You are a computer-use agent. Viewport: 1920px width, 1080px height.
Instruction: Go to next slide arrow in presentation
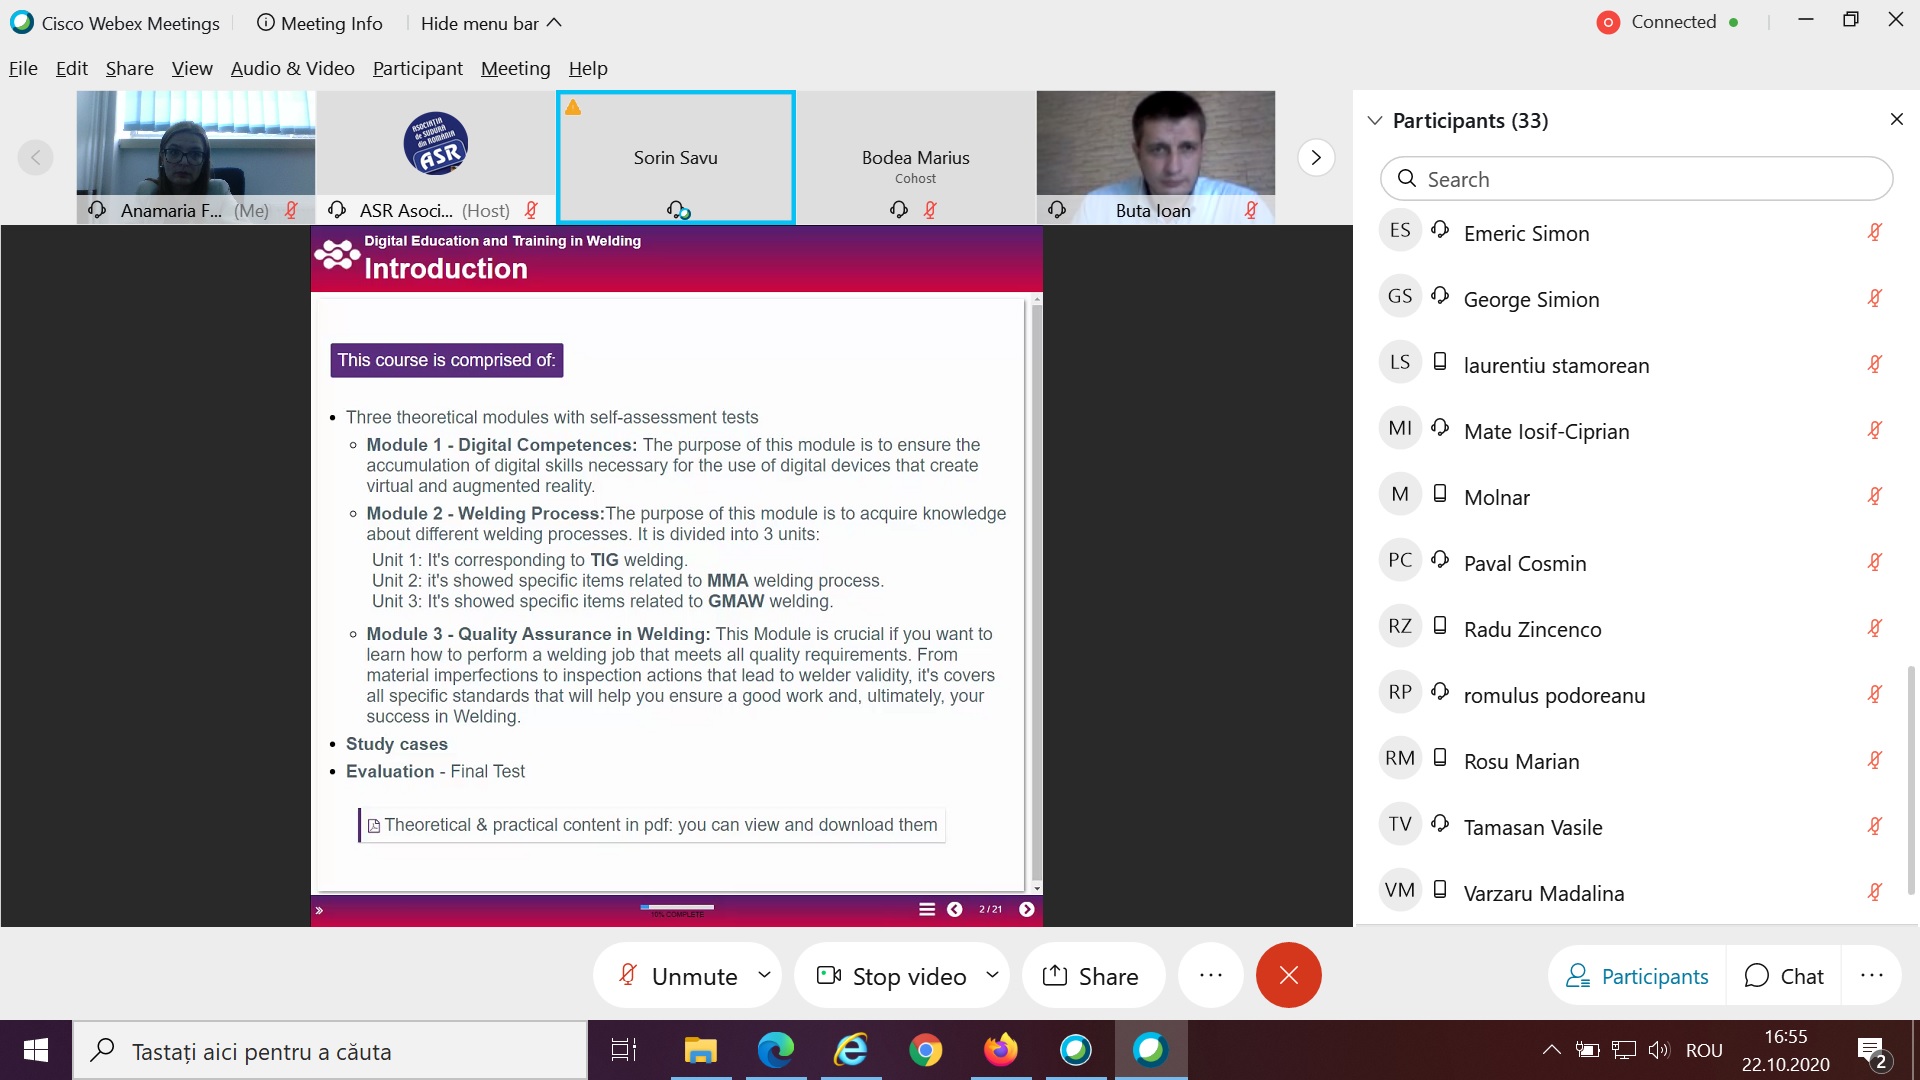pos(1026,909)
